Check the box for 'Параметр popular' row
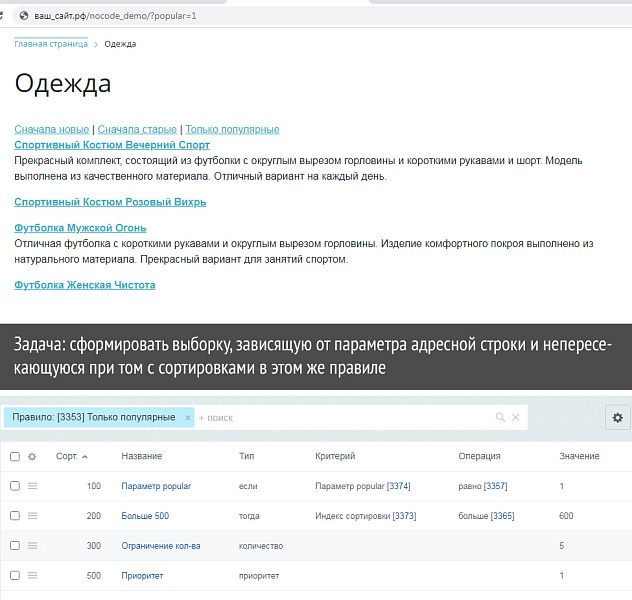 pyautogui.click(x=14, y=486)
